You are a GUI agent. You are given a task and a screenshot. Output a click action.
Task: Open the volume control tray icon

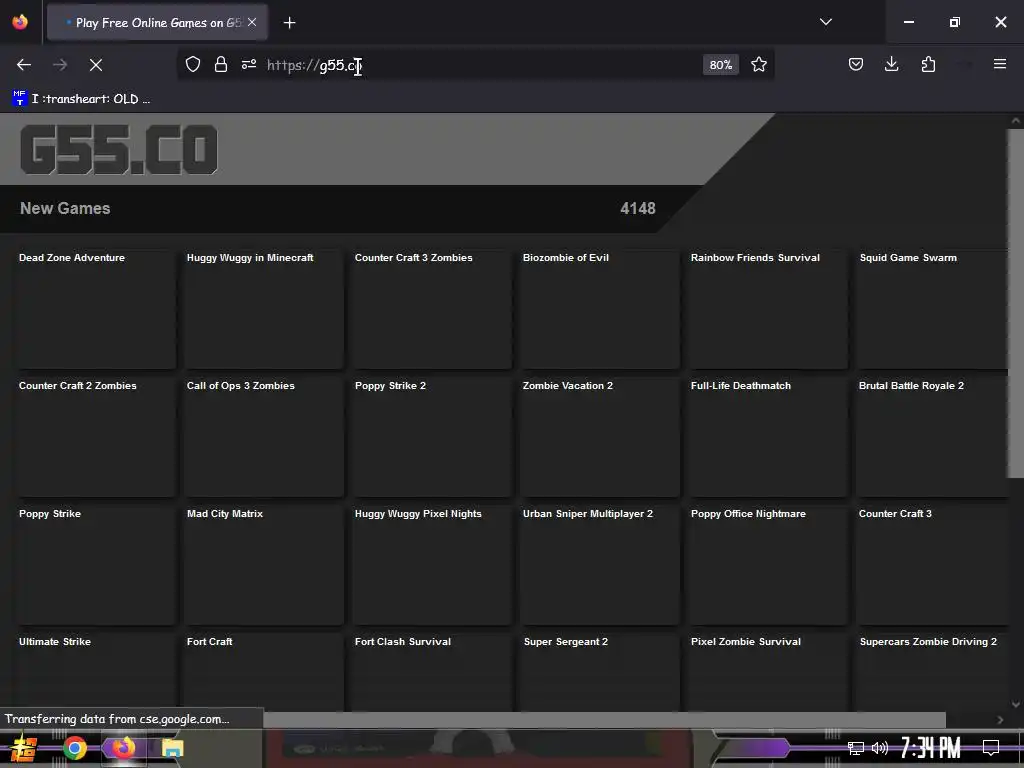click(880, 748)
